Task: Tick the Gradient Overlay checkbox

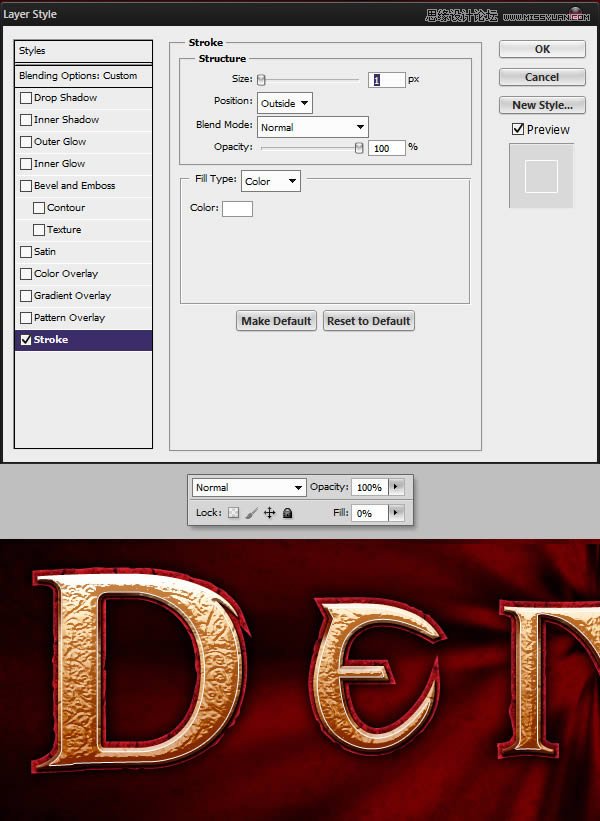Action: 26,296
